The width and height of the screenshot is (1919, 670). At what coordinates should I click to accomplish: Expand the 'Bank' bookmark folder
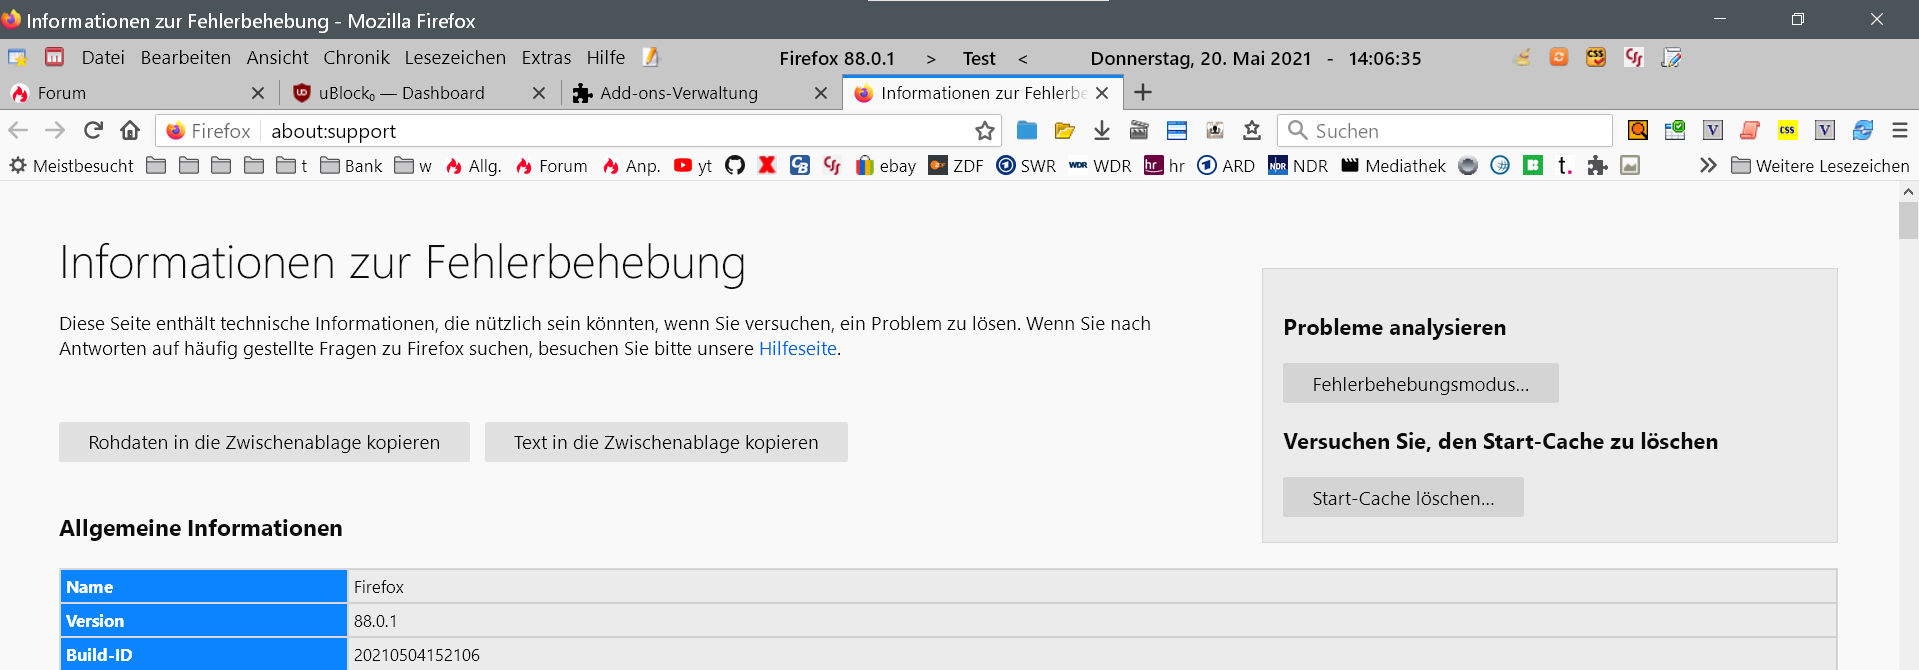pyautogui.click(x=351, y=166)
